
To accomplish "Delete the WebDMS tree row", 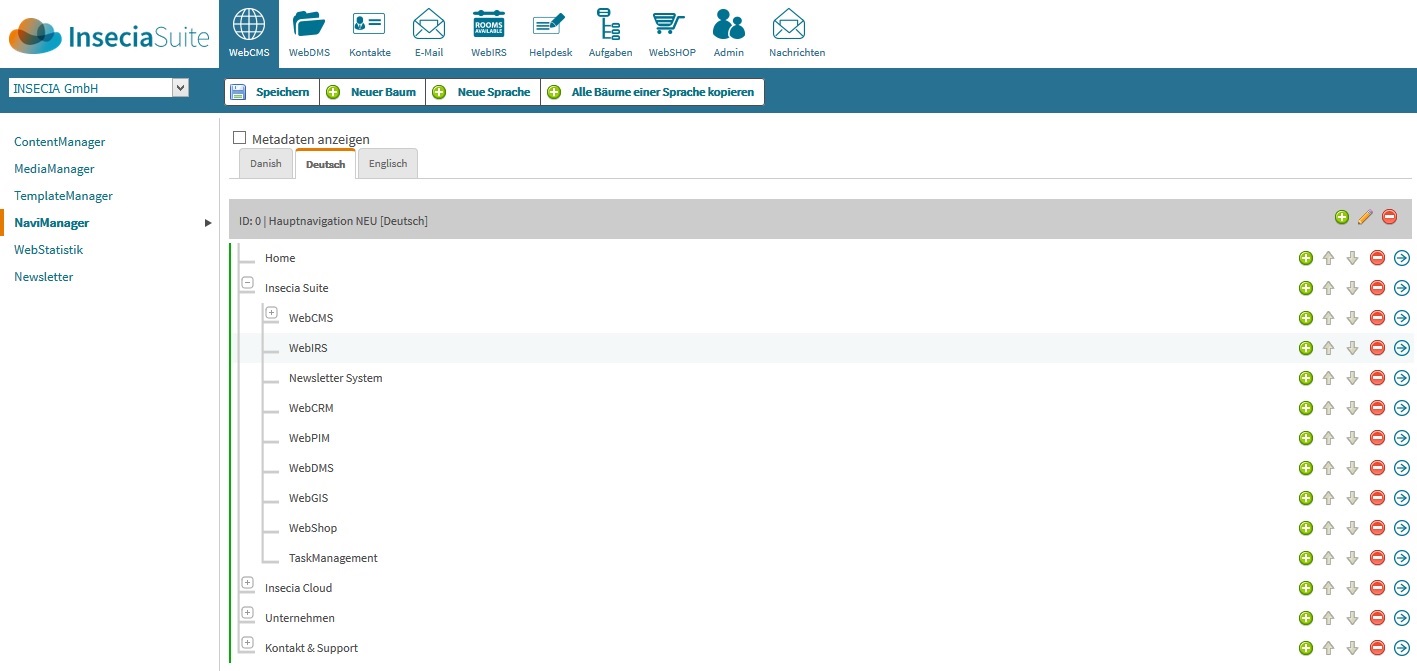I will point(1377,468).
